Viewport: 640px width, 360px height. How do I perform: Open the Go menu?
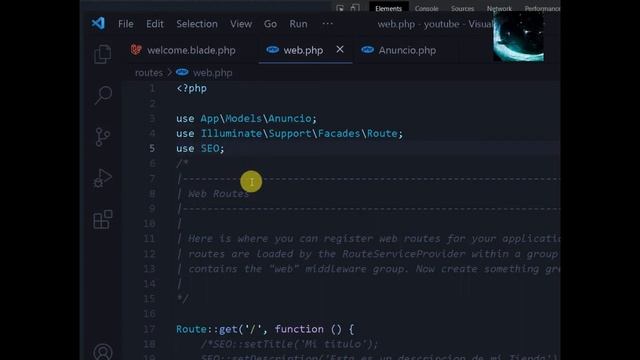coord(270,24)
